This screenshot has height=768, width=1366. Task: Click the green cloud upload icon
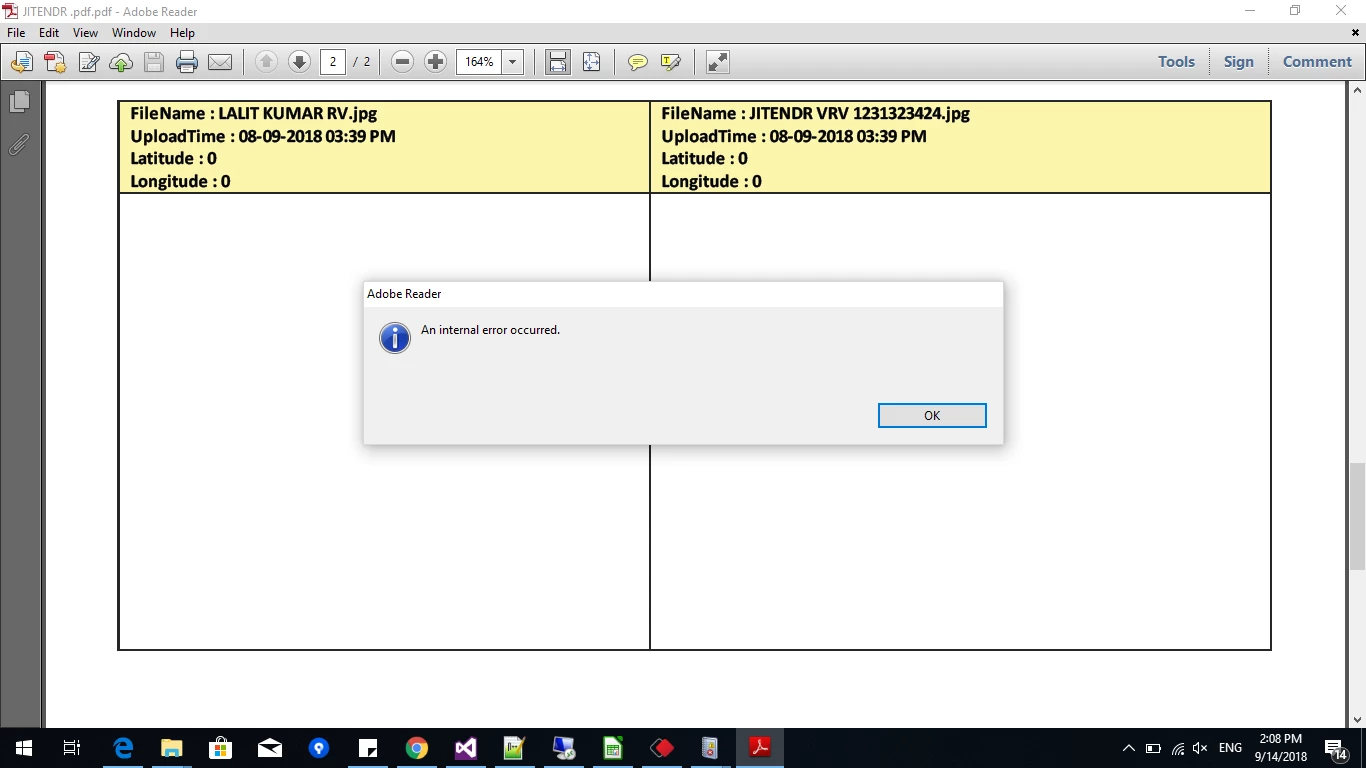pos(121,62)
